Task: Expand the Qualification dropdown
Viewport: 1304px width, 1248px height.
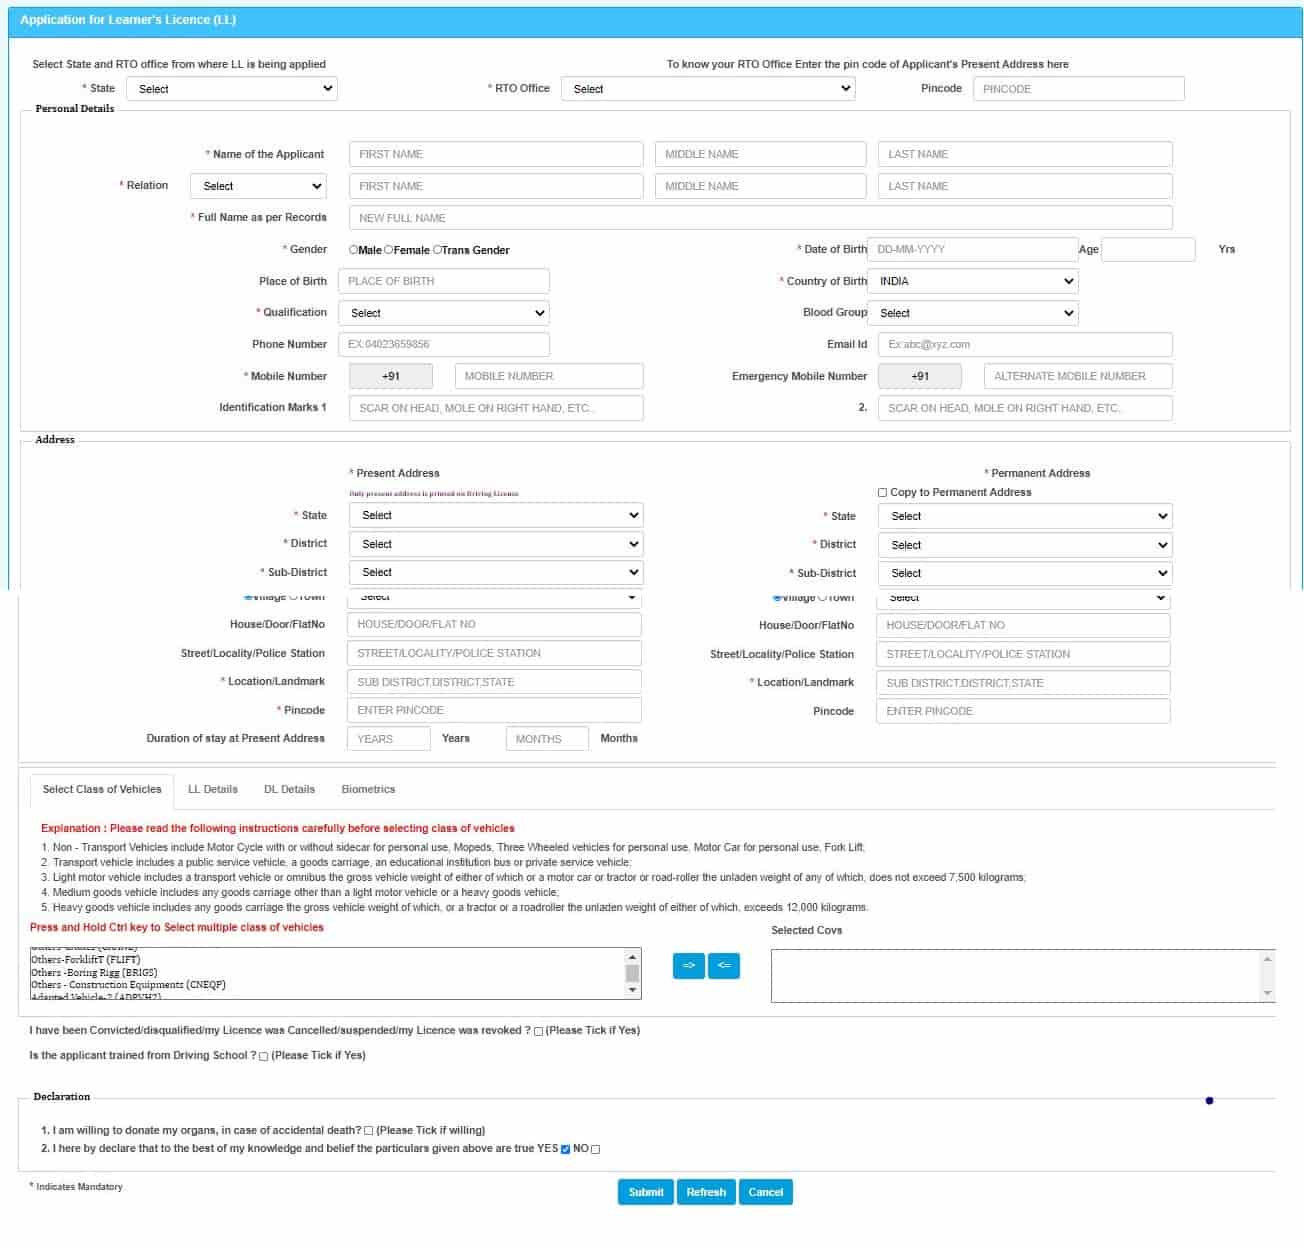Action: click(x=443, y=313)
